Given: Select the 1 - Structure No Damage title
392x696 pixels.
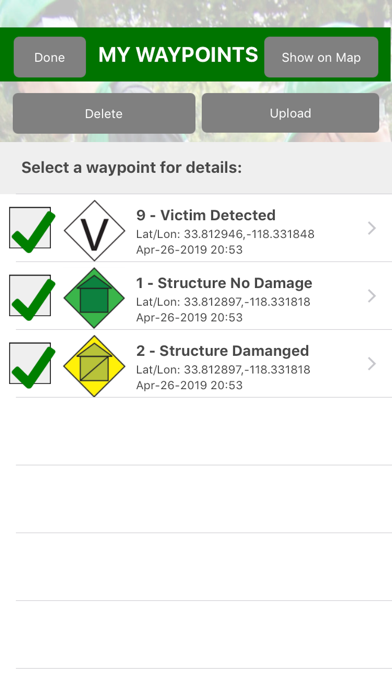Looking at the screenshot, I should click(x=224, y=283).
